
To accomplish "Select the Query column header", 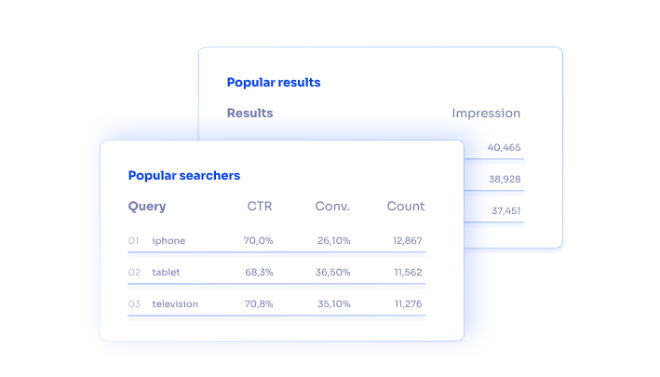I will click(147, 206).
